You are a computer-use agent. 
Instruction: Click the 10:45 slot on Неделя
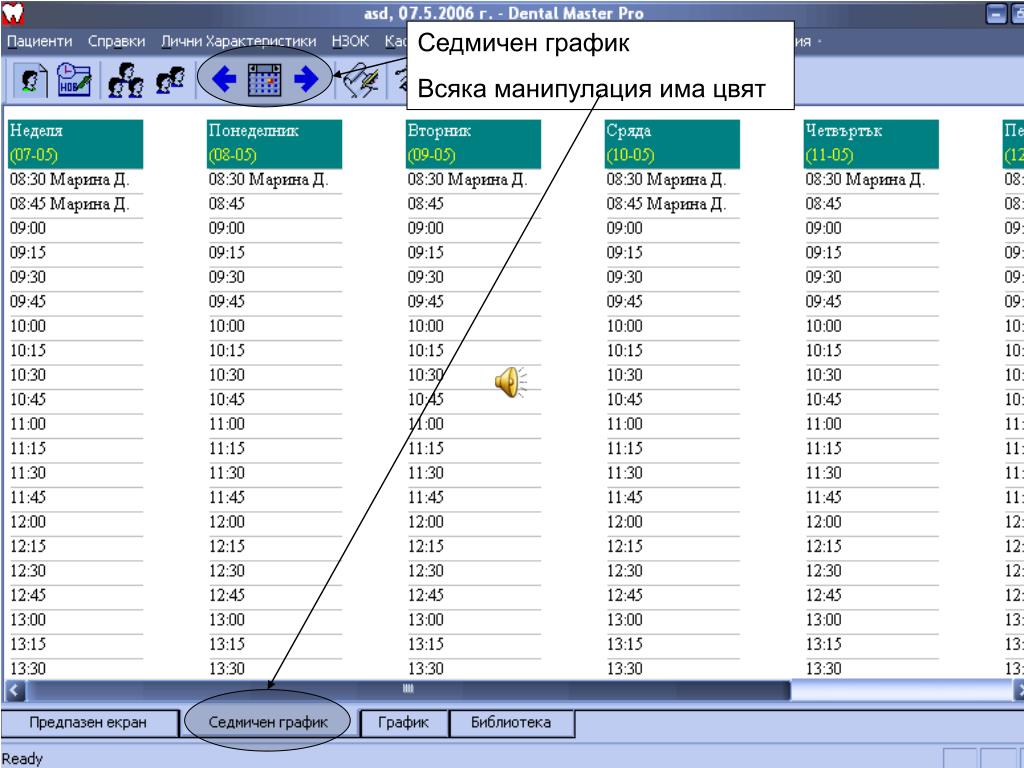click(76, 400)
